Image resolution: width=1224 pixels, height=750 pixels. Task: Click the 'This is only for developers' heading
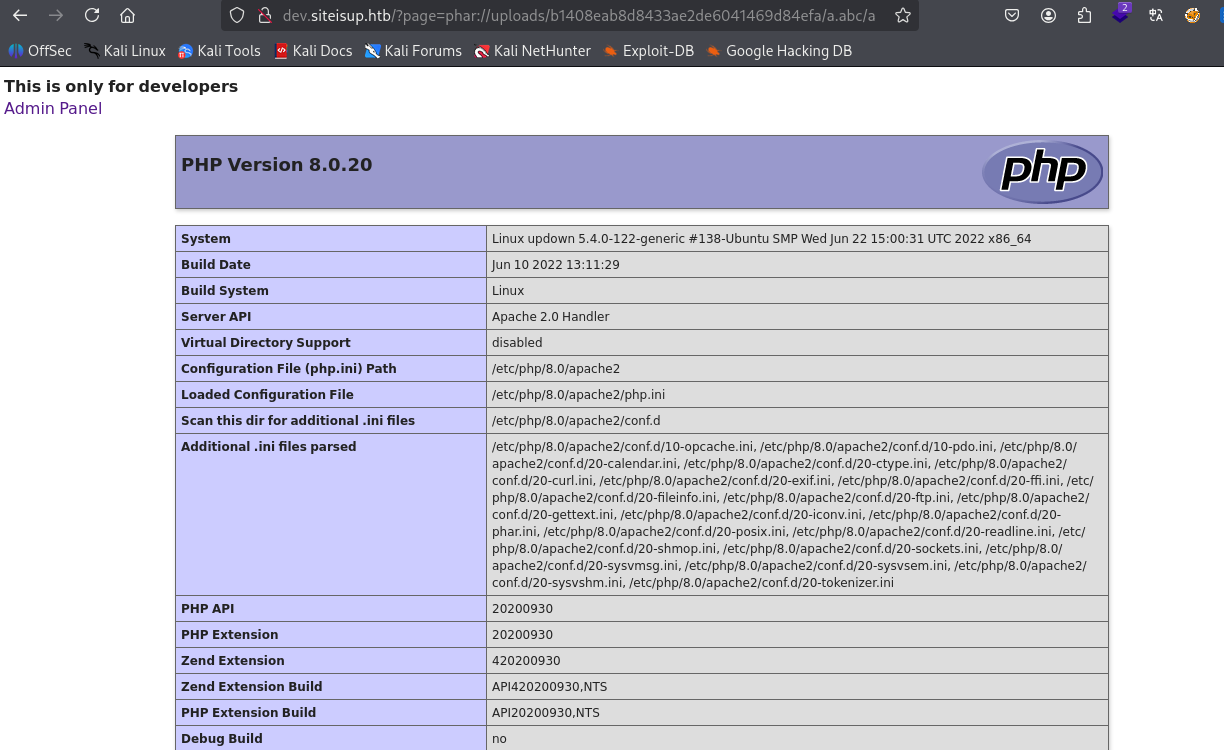[121, 86]
